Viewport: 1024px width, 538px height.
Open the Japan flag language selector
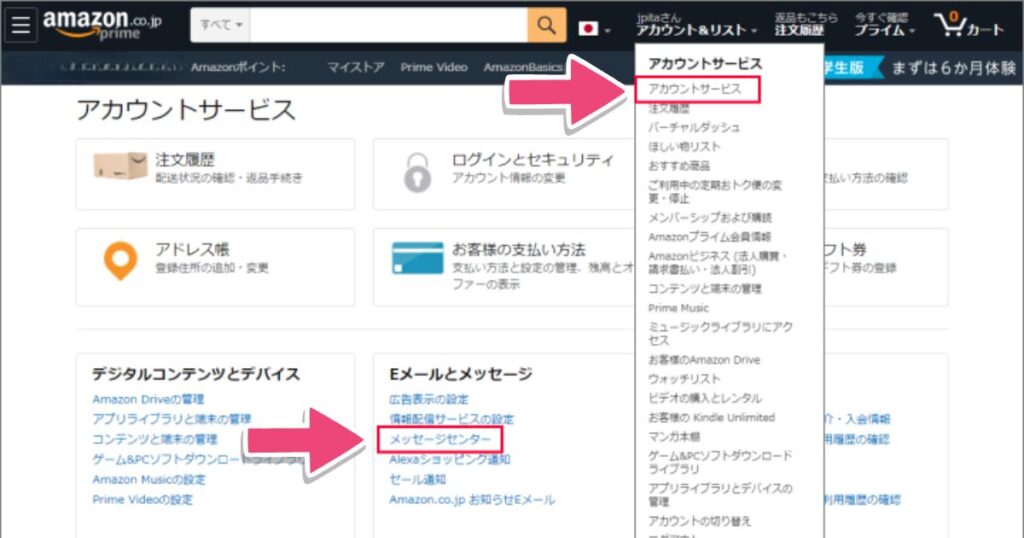tap(594, 29)
